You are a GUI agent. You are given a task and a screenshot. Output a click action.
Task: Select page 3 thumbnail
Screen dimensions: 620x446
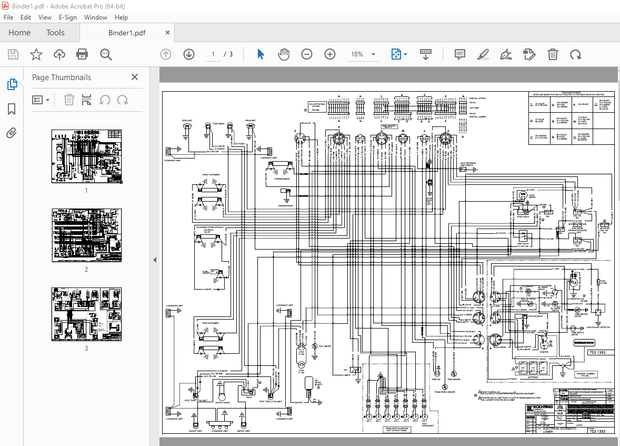coord(87,314)
